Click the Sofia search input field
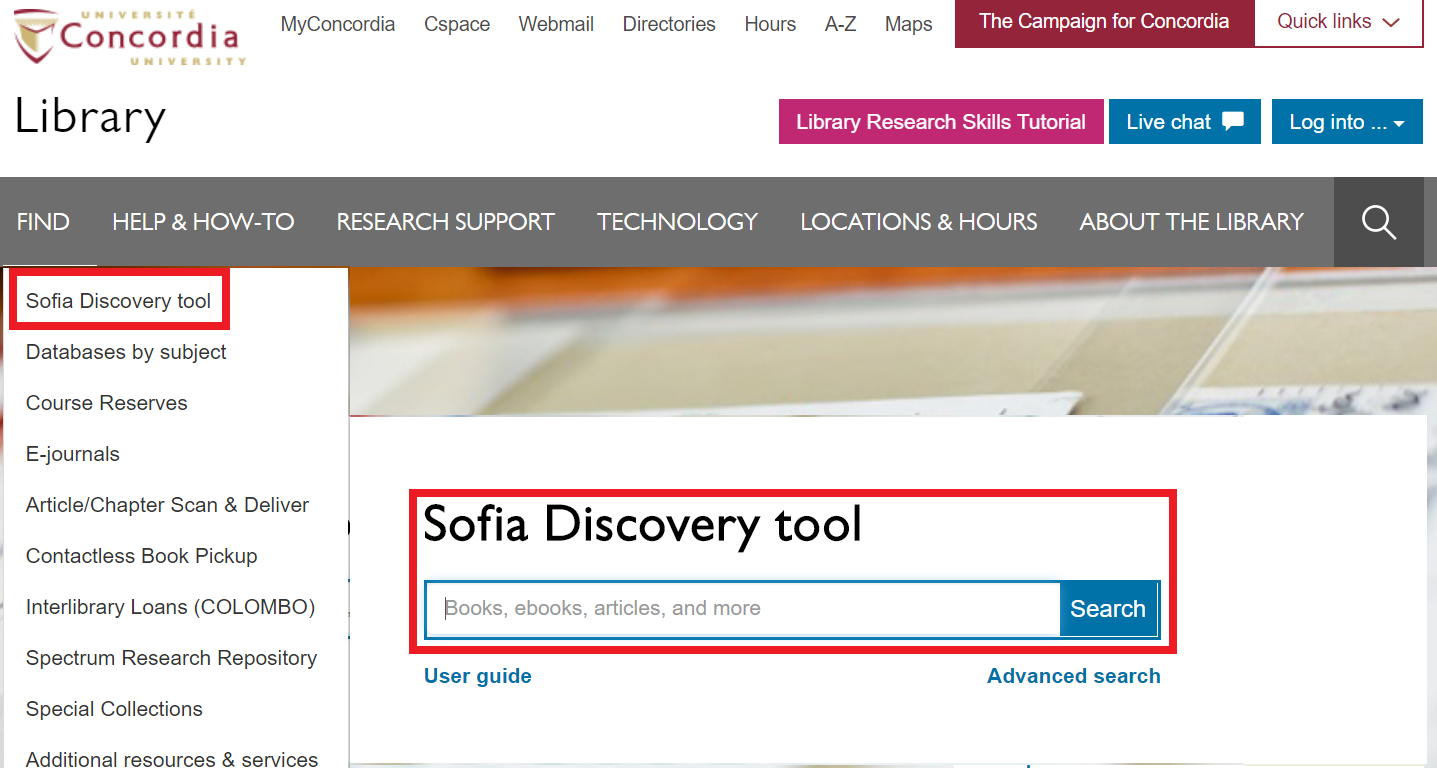Viewport: 1437px width, 768px height. pos(743,608)
